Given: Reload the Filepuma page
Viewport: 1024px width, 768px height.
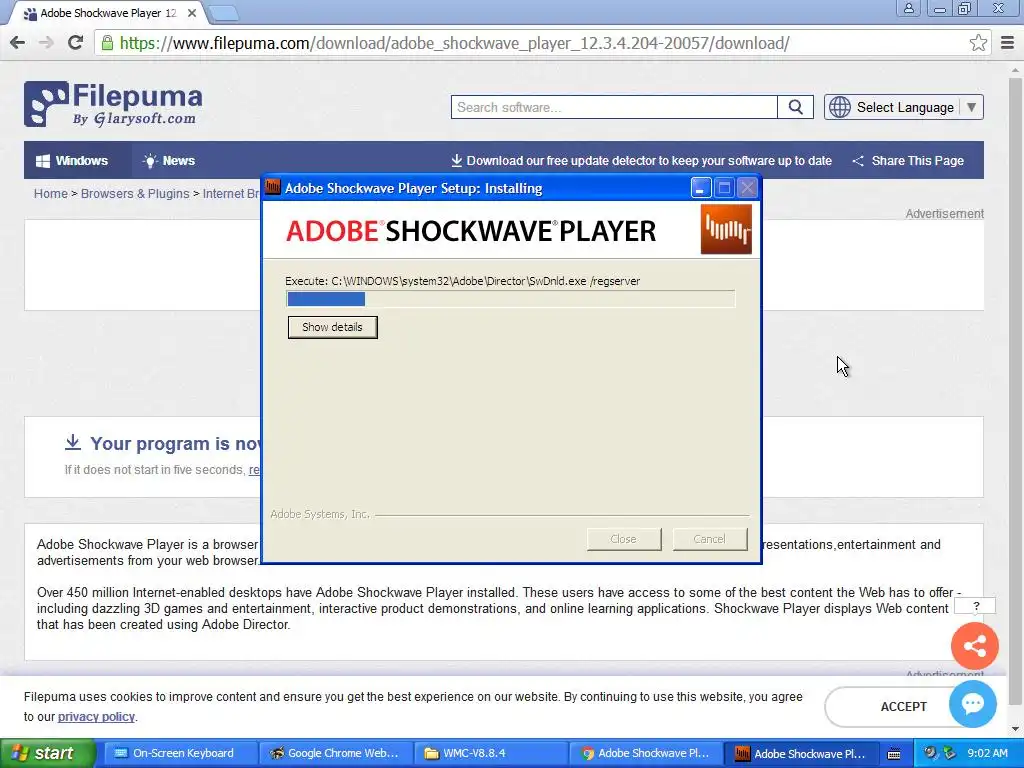Looking at the screenshot, I should click(x=76, y=43).
